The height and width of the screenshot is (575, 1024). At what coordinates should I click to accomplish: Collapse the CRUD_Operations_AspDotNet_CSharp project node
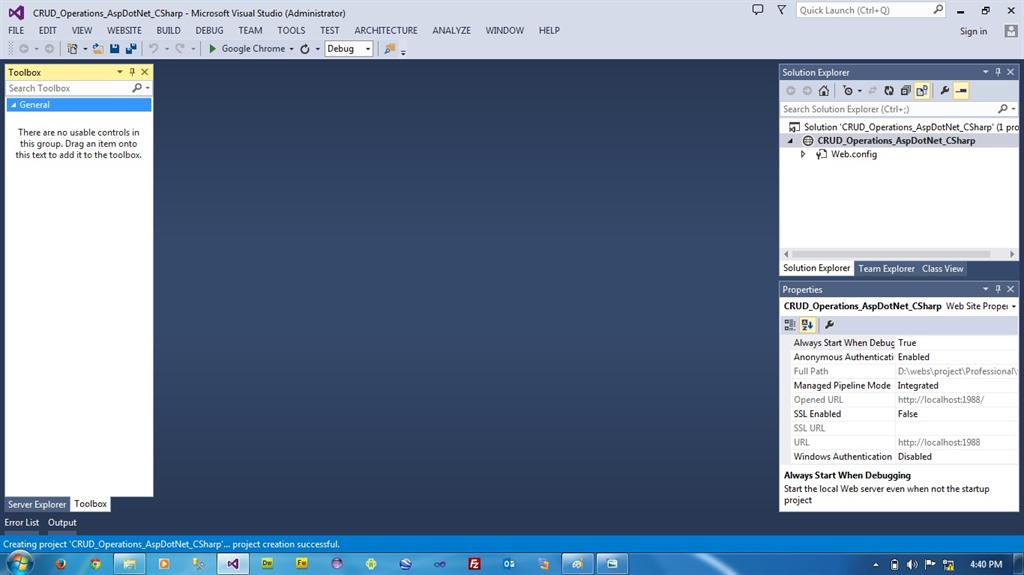(x=790, y=140)
